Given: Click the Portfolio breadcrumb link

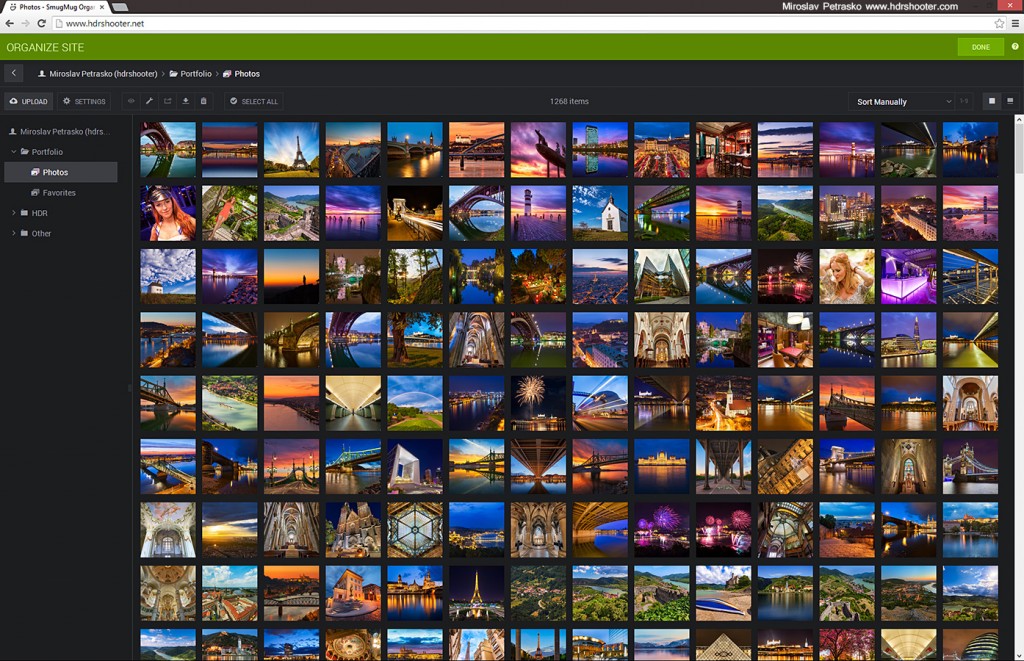Looking at the screenshot, I should point(196,73).
